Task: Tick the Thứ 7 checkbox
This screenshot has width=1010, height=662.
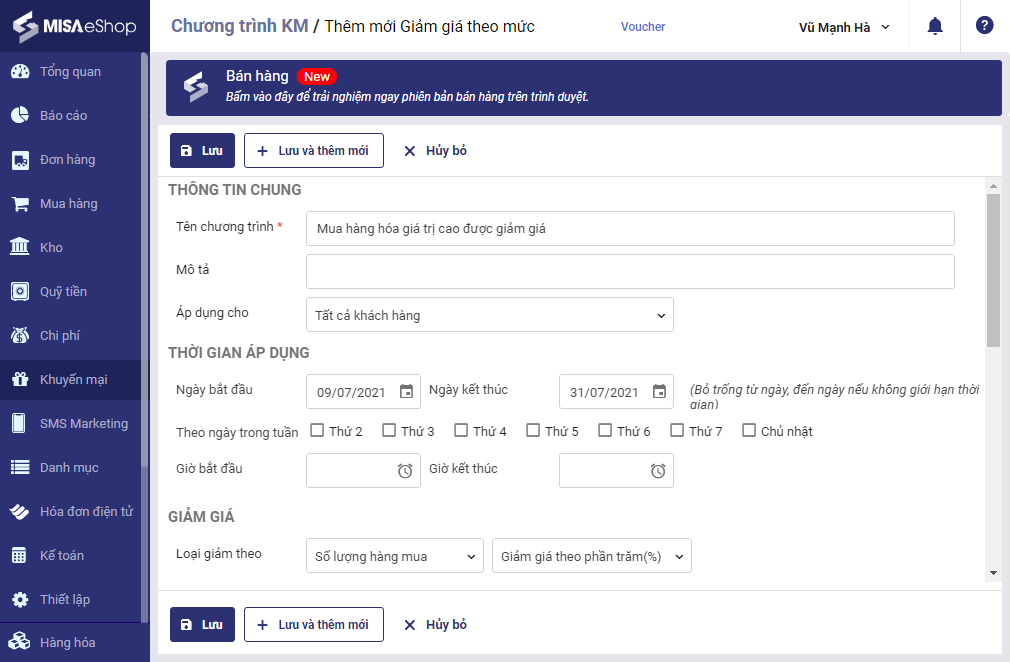Action: pos(677,430)
